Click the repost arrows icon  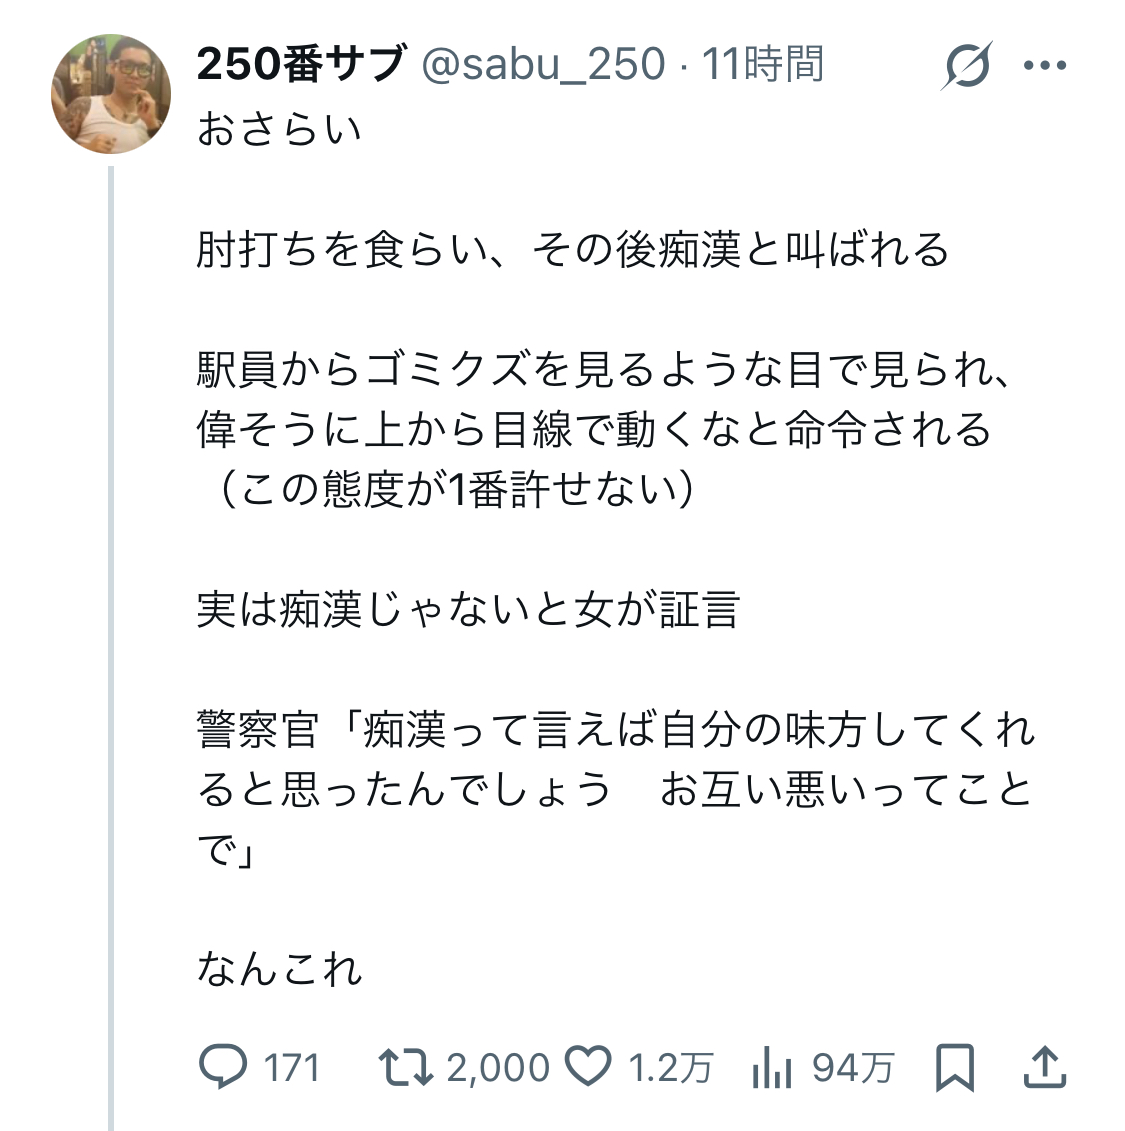coord(406,1067)
